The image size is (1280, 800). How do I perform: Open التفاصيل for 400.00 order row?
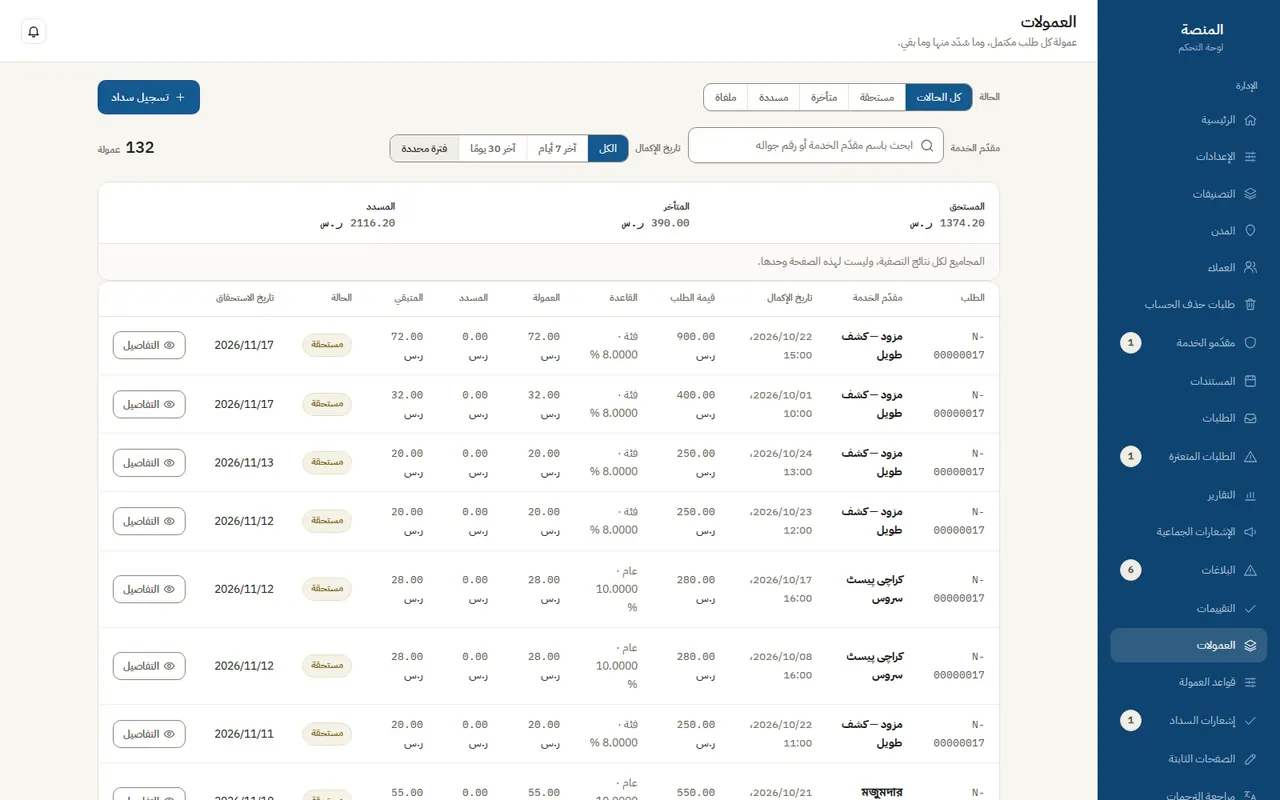pos(149,404)
